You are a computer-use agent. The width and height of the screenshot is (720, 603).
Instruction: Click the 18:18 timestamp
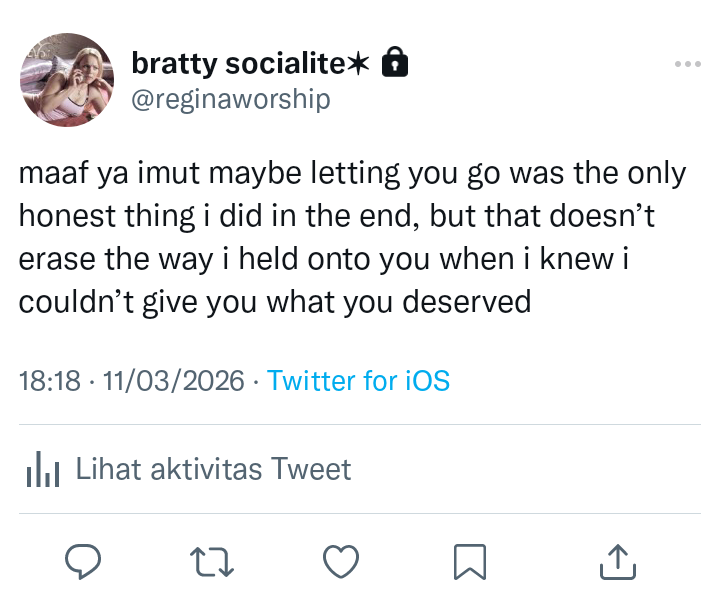(49, 381)
